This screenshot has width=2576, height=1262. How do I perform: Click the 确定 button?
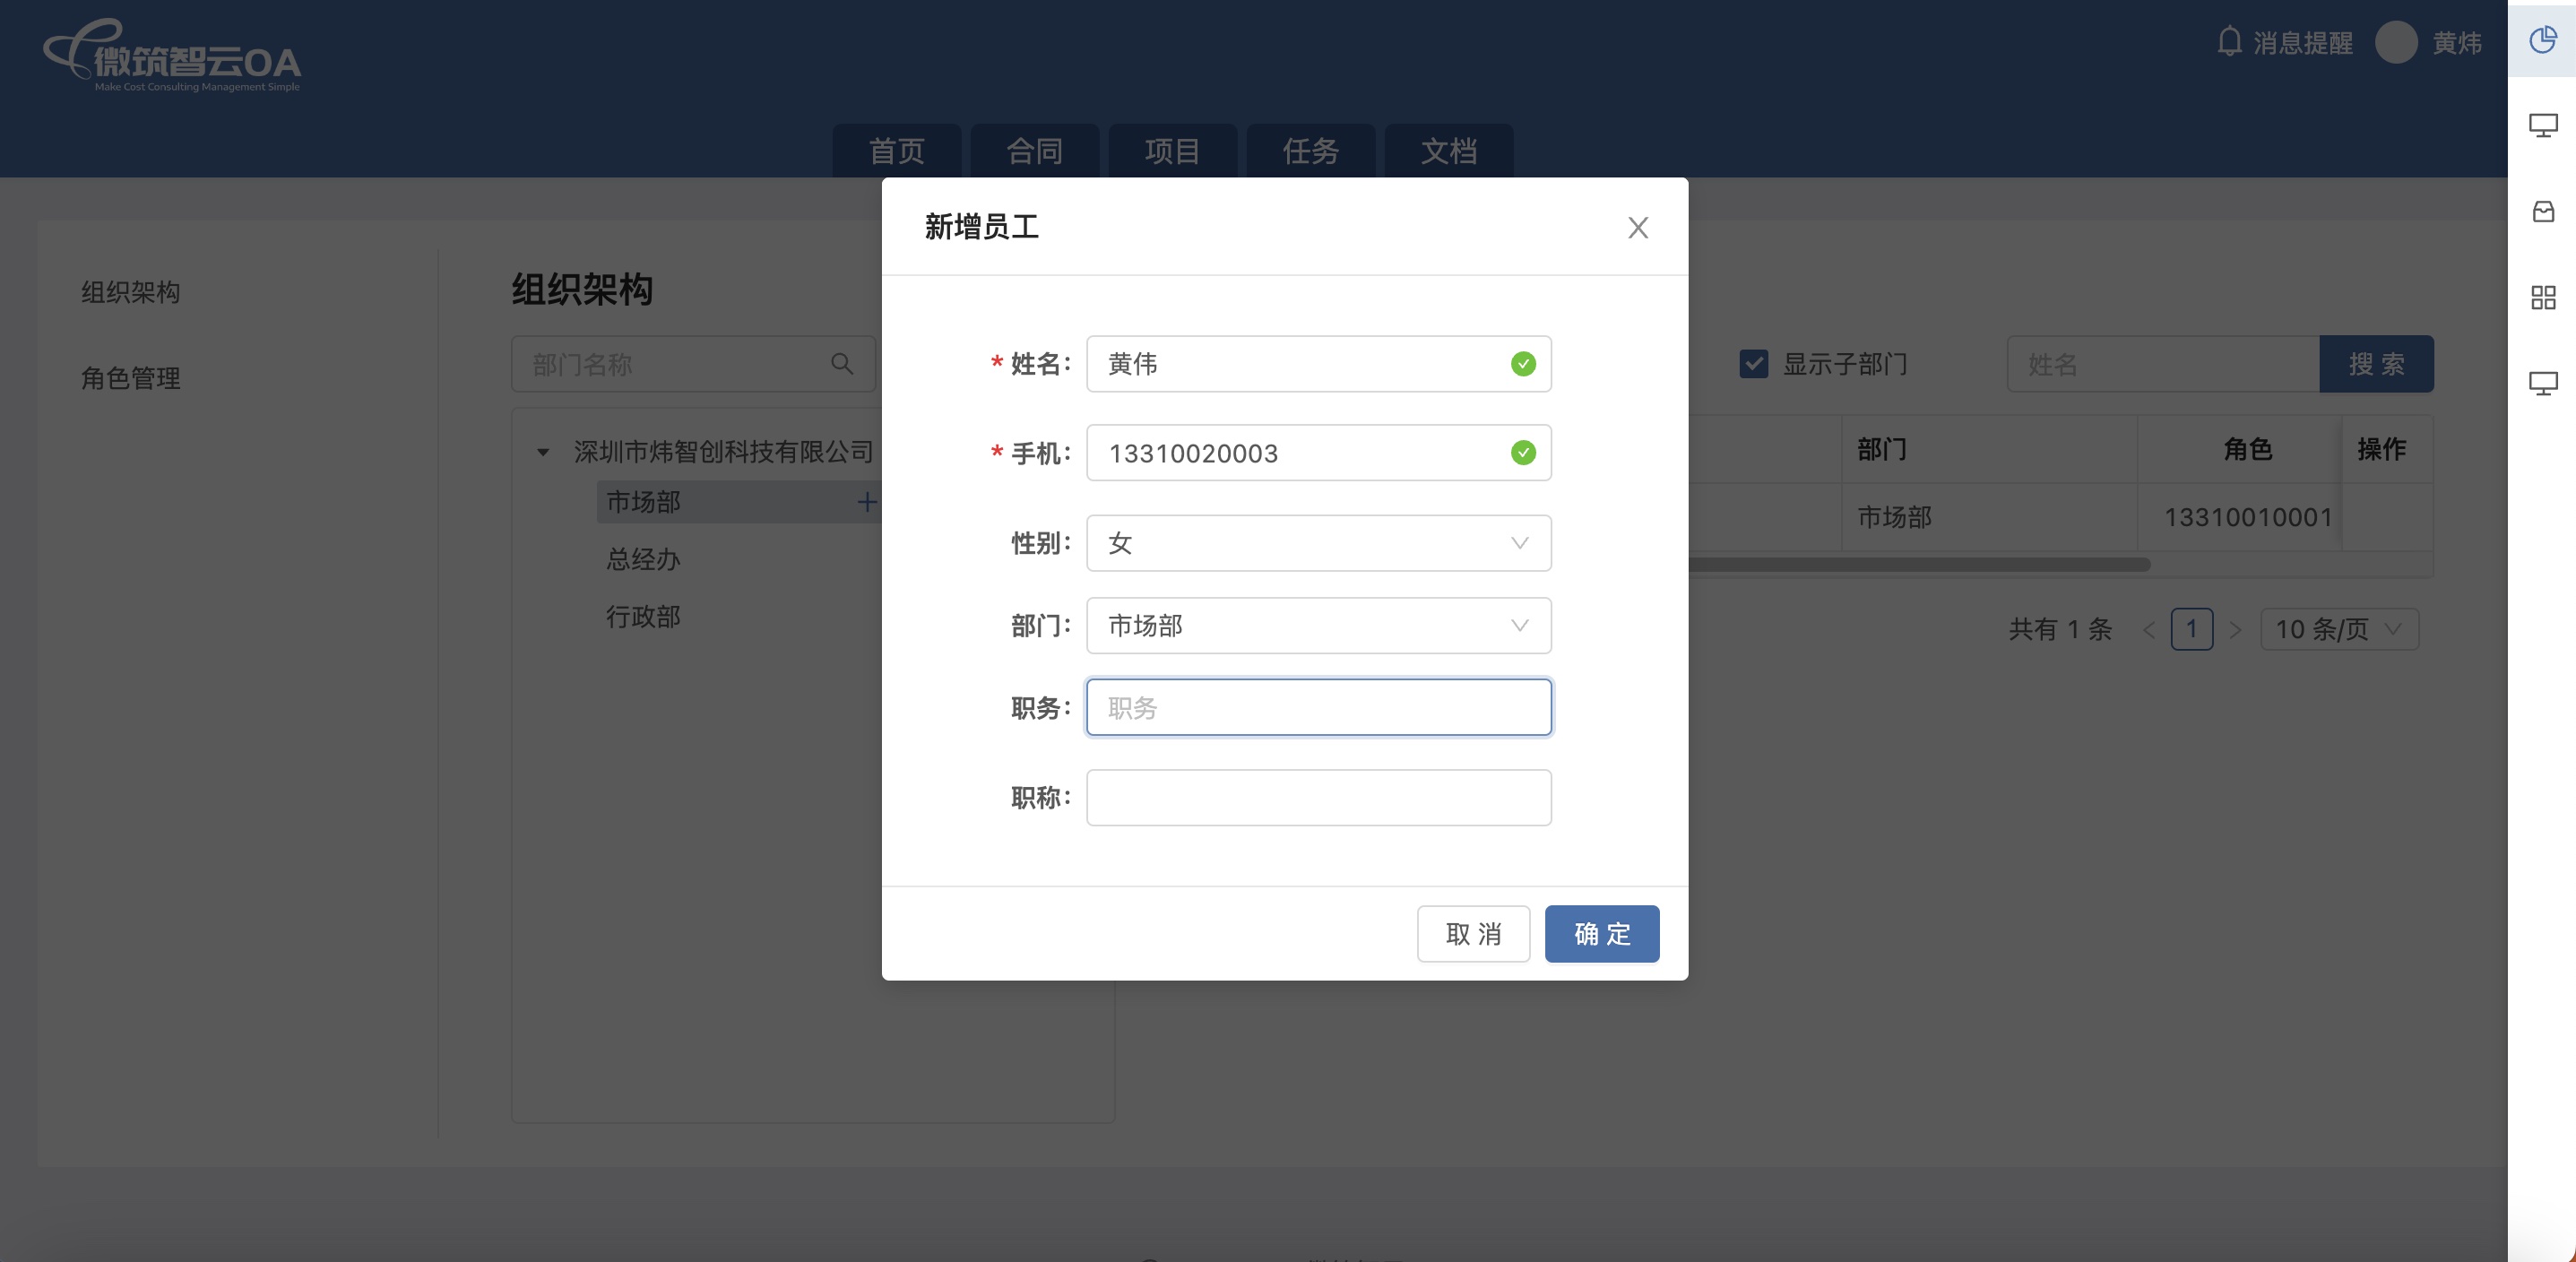click(1601, 934)
